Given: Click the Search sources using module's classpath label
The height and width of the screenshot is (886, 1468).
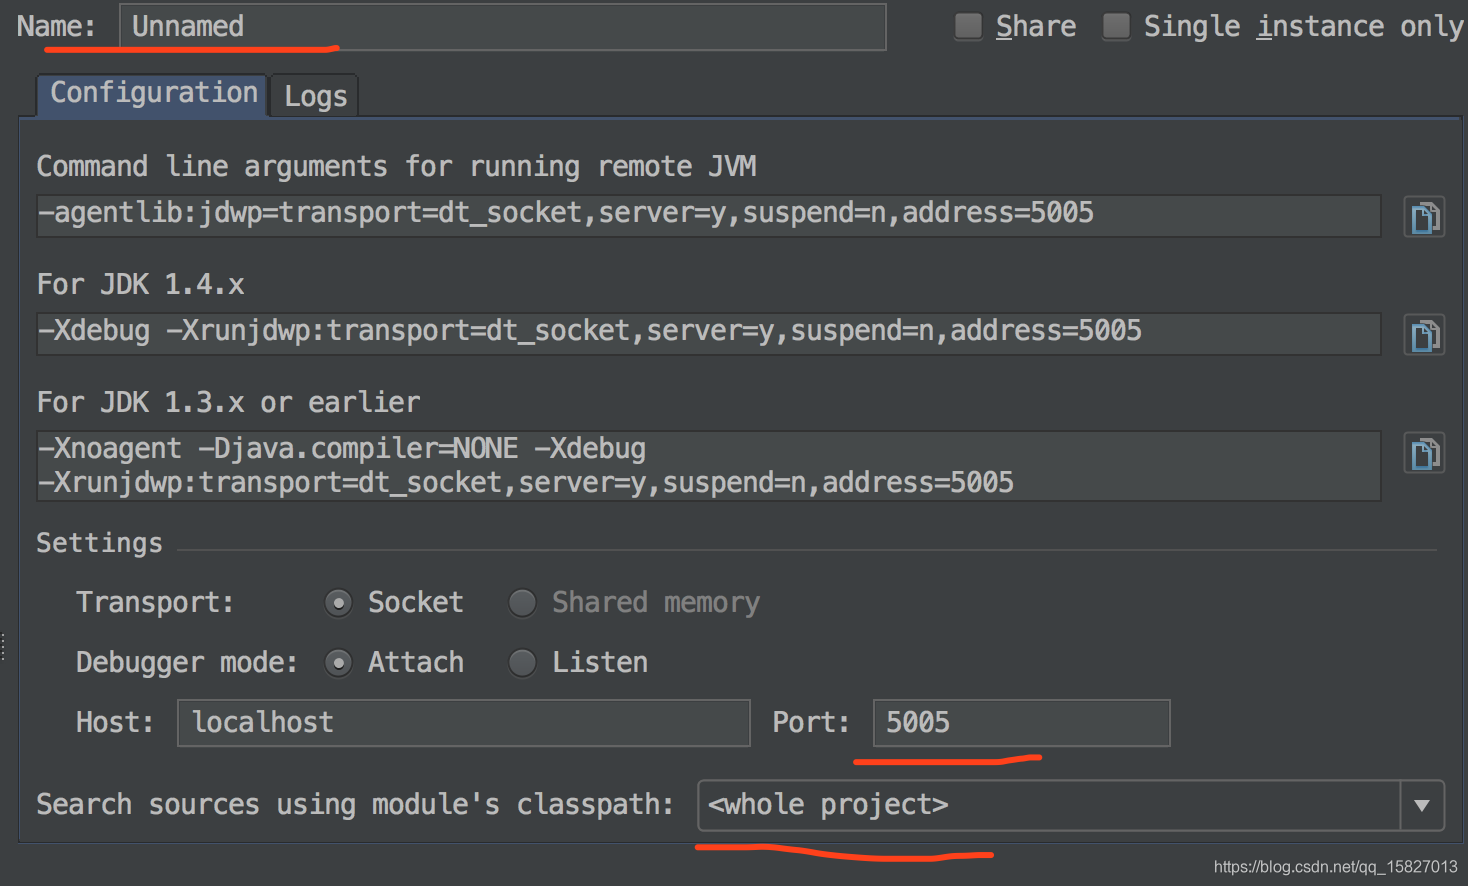Looking at the screenshot, I should pos(355,805).
